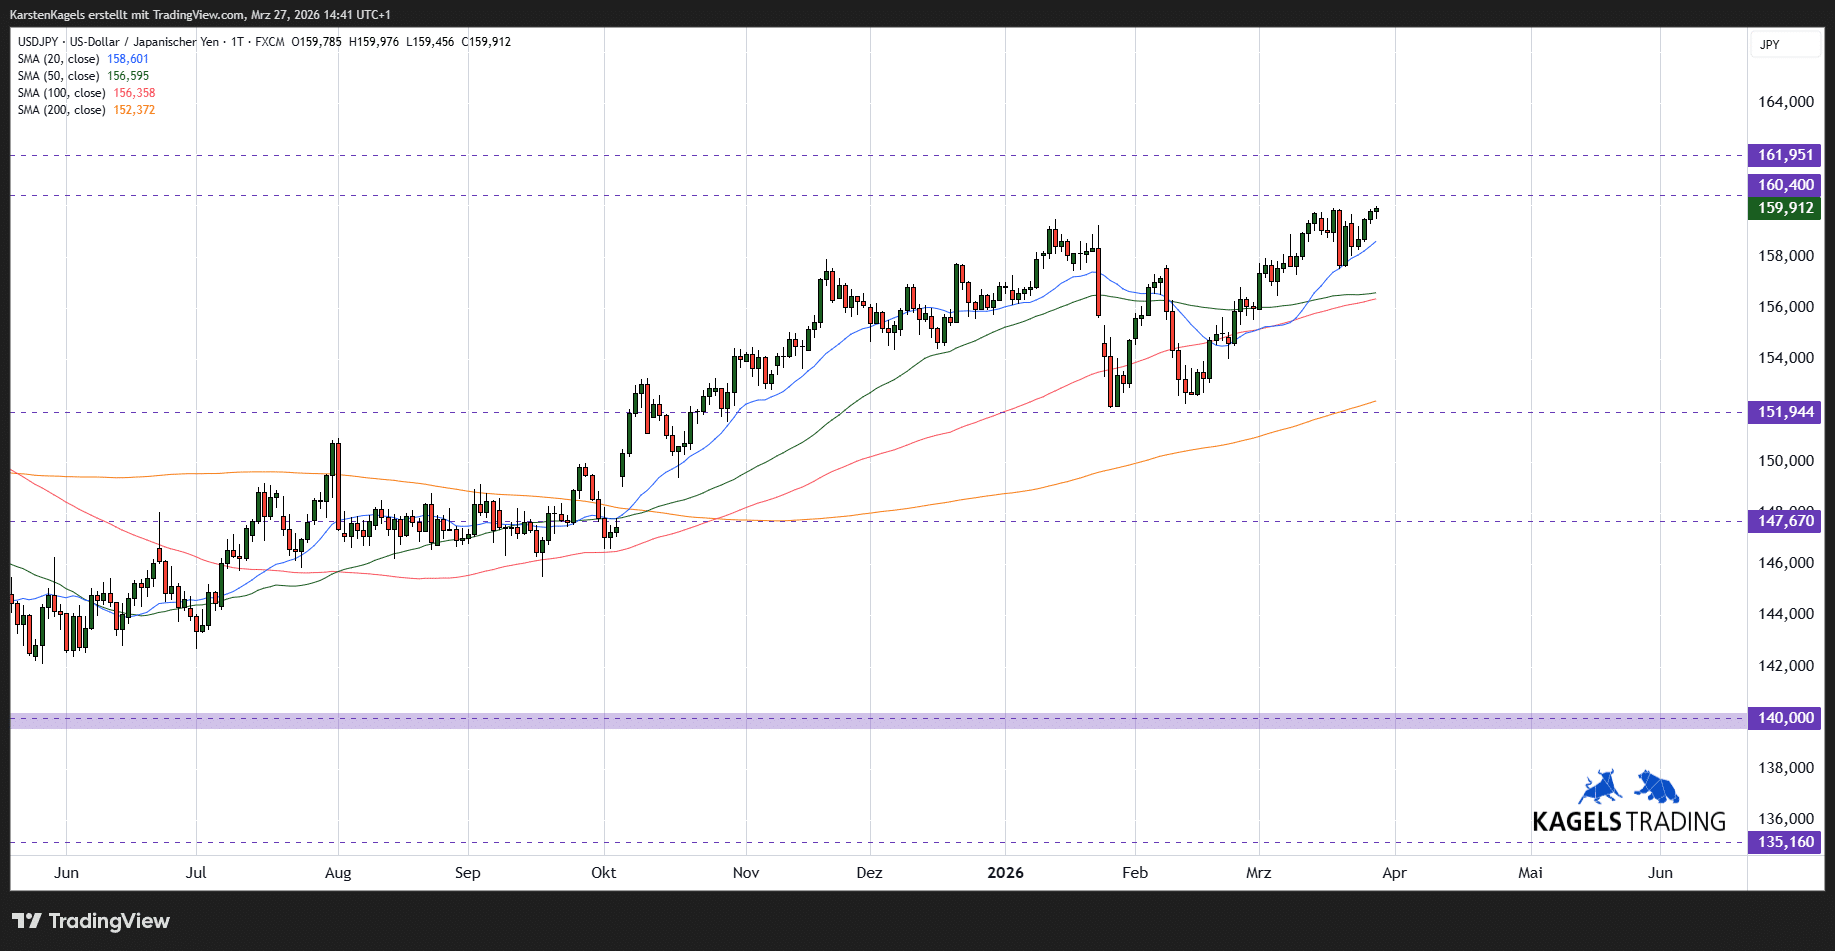The width and height of the screenshot is (1835, 951).
Task: Click the KAGELS TRADING logo text
Action: pos(1629,822)
